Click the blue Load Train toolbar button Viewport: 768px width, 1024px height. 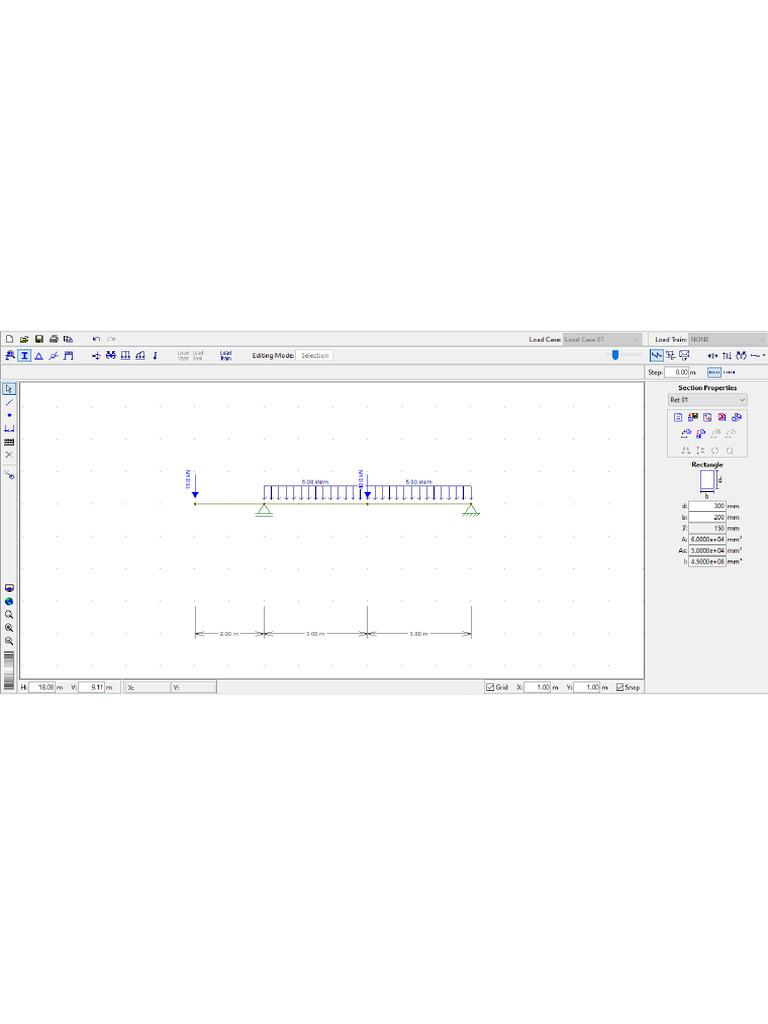(226, 356)
